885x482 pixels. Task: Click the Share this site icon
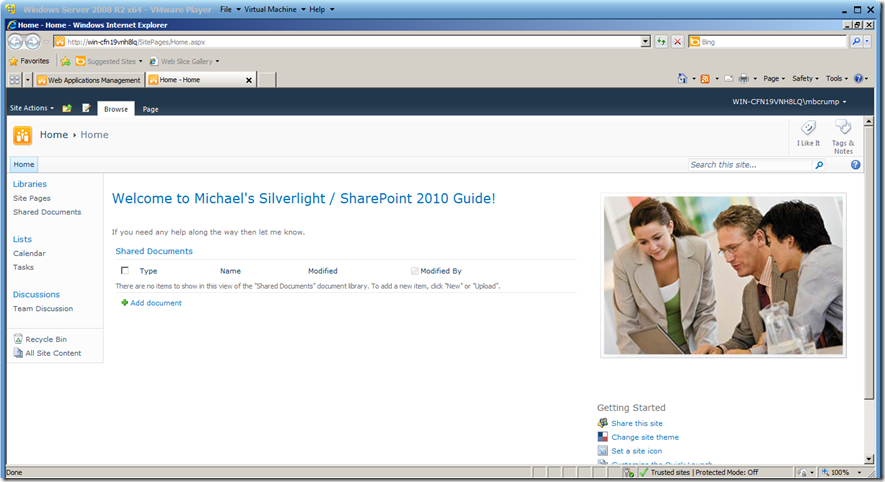[x=603, y=423]
